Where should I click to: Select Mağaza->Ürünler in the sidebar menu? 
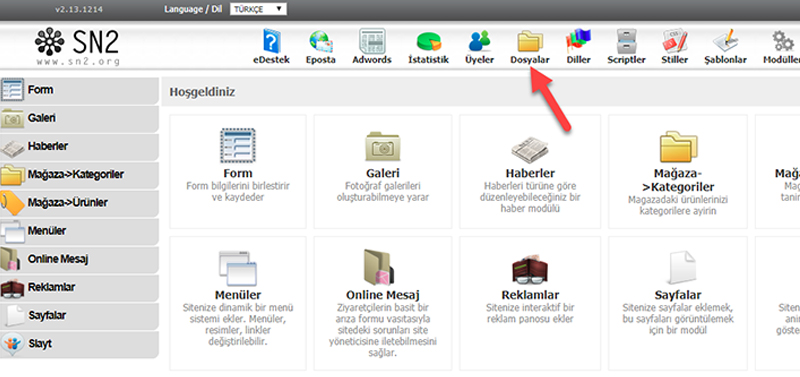(x=79, y=203)
